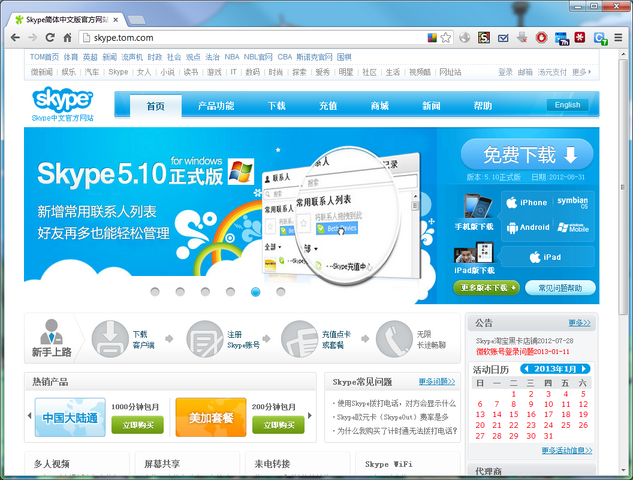Open the 帮助 navigation tab
The height and width of the screenshot is (480, 633).
coord(483,106)
